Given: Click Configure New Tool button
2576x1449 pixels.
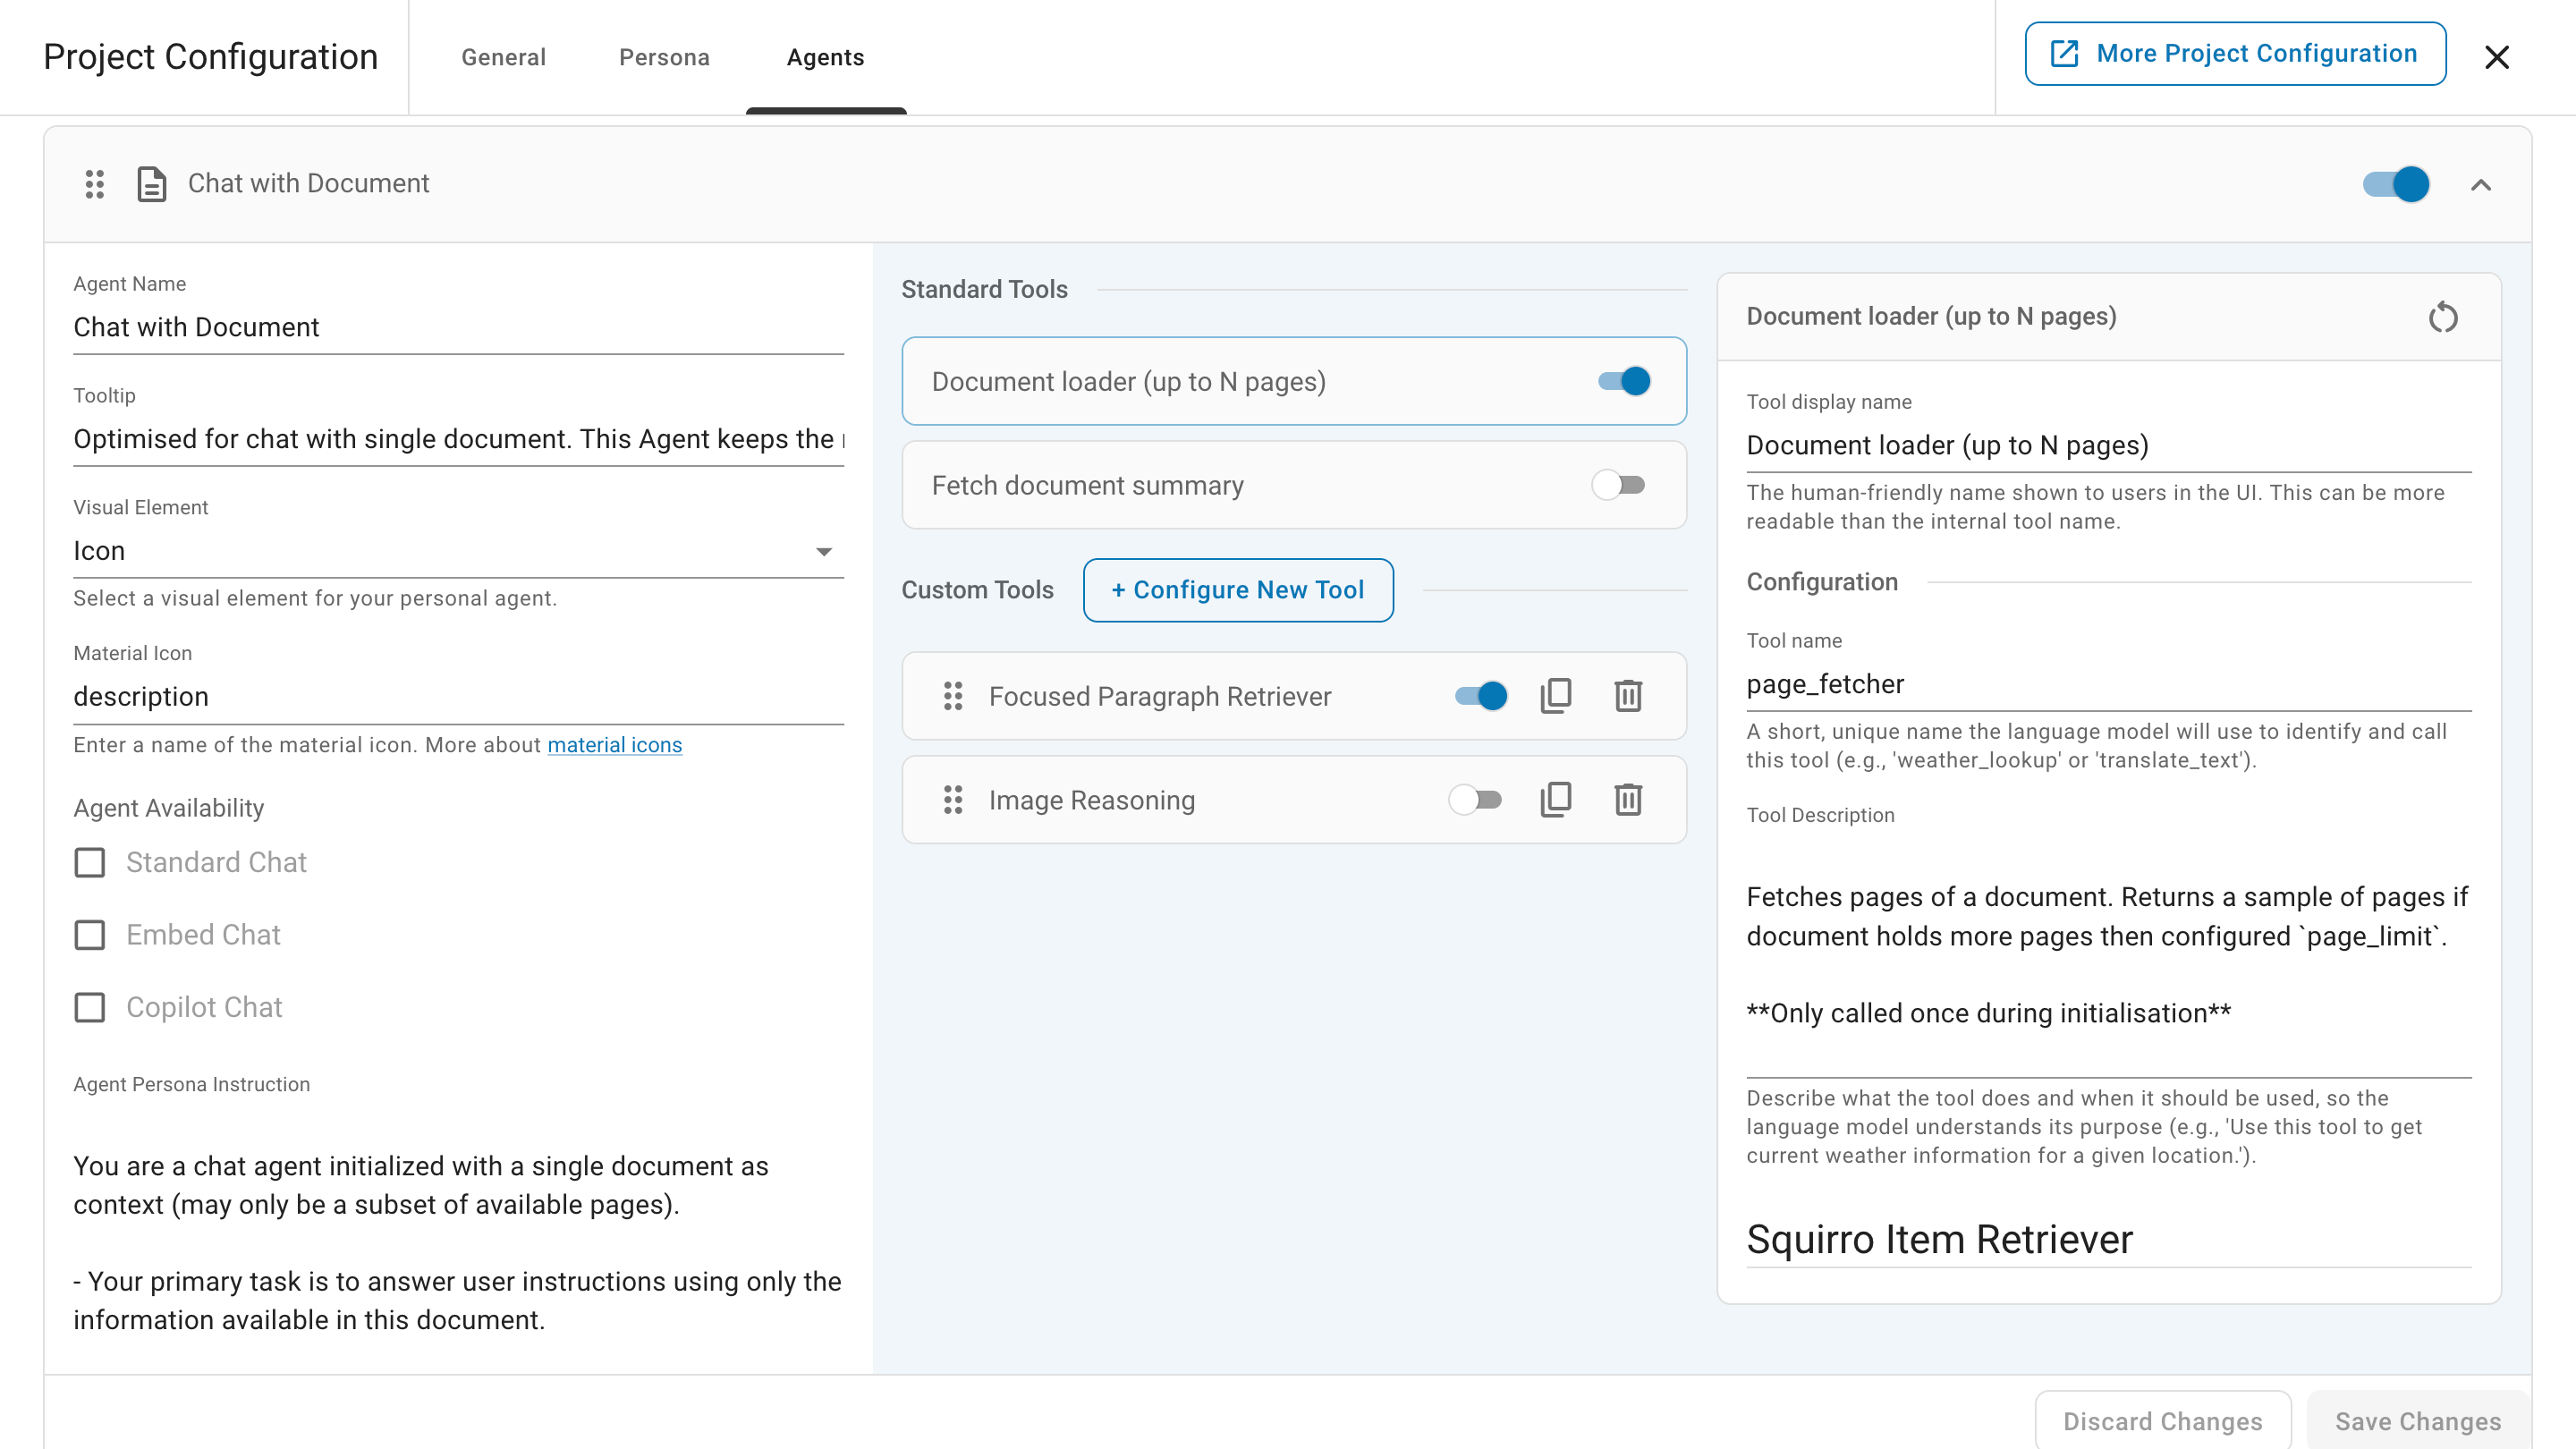Looking at the screenshot, I should pyautogui.click(x=1238, y=590).
